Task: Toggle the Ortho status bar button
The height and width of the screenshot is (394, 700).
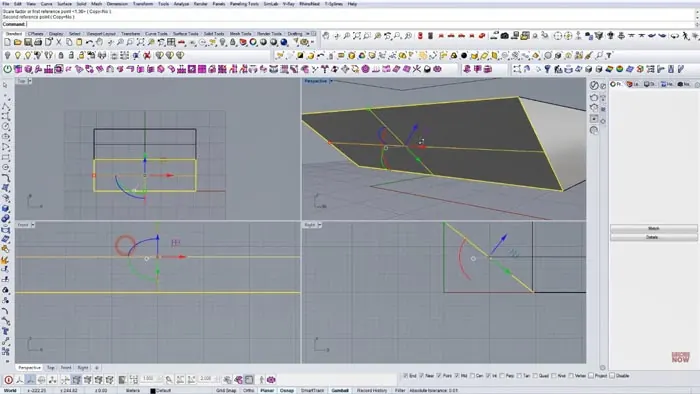Action: pos(248,390)
